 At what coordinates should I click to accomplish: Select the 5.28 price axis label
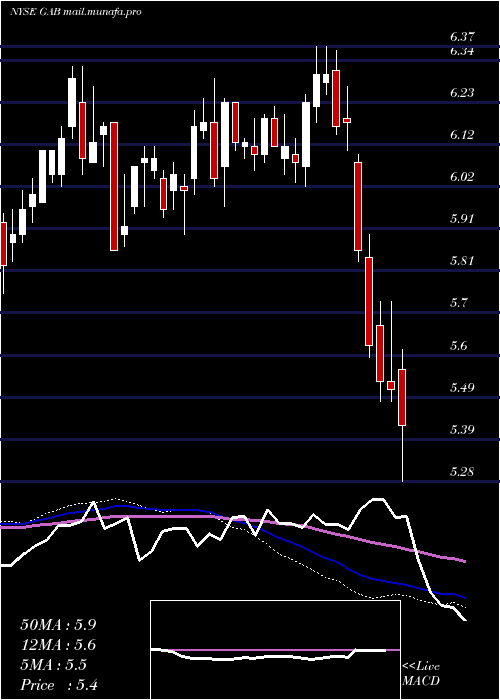462,472
